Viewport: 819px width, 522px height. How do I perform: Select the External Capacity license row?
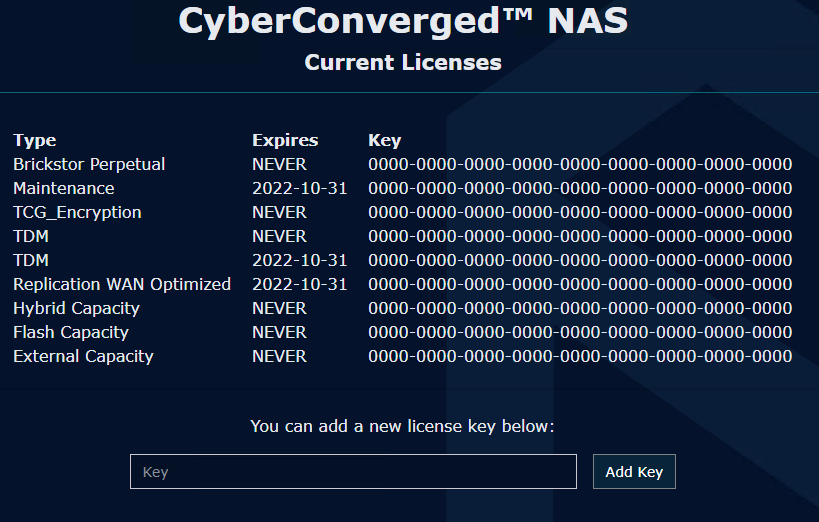(x=83, y=356)
